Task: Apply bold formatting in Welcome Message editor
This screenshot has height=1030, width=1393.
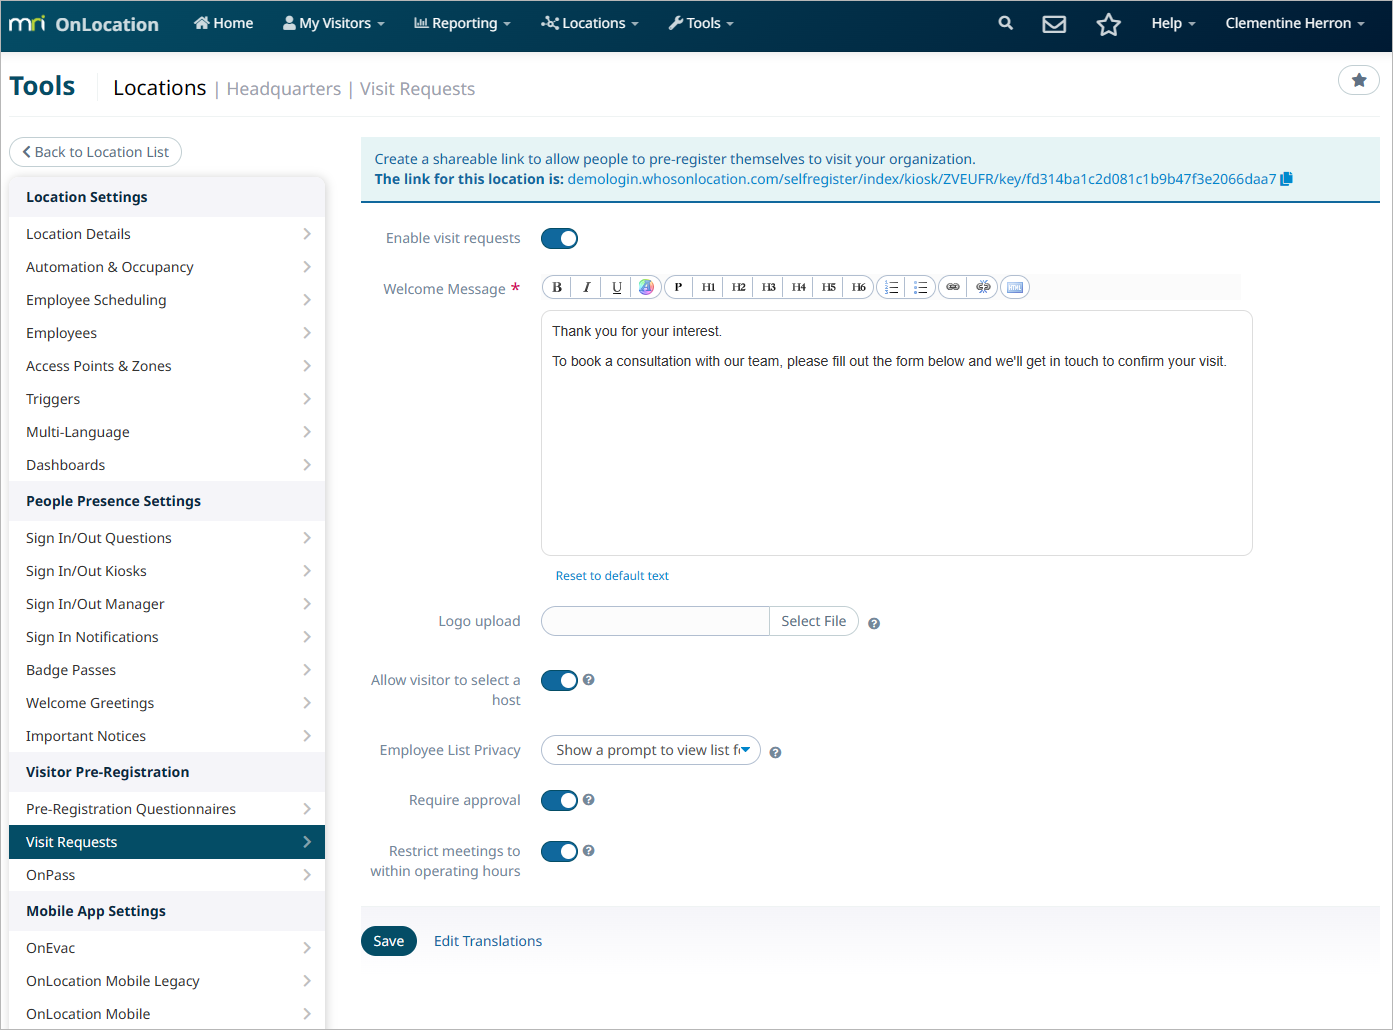Action: click(557, 287)
